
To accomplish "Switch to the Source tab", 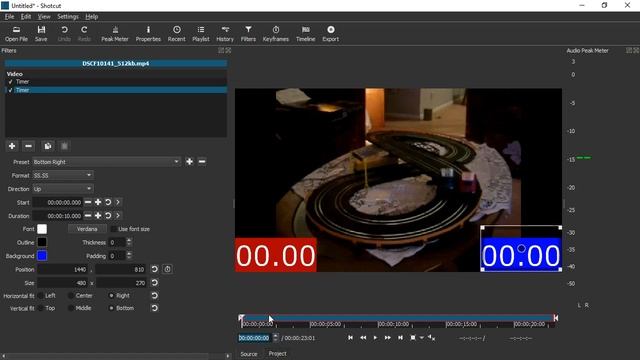I will coord(249,354).
